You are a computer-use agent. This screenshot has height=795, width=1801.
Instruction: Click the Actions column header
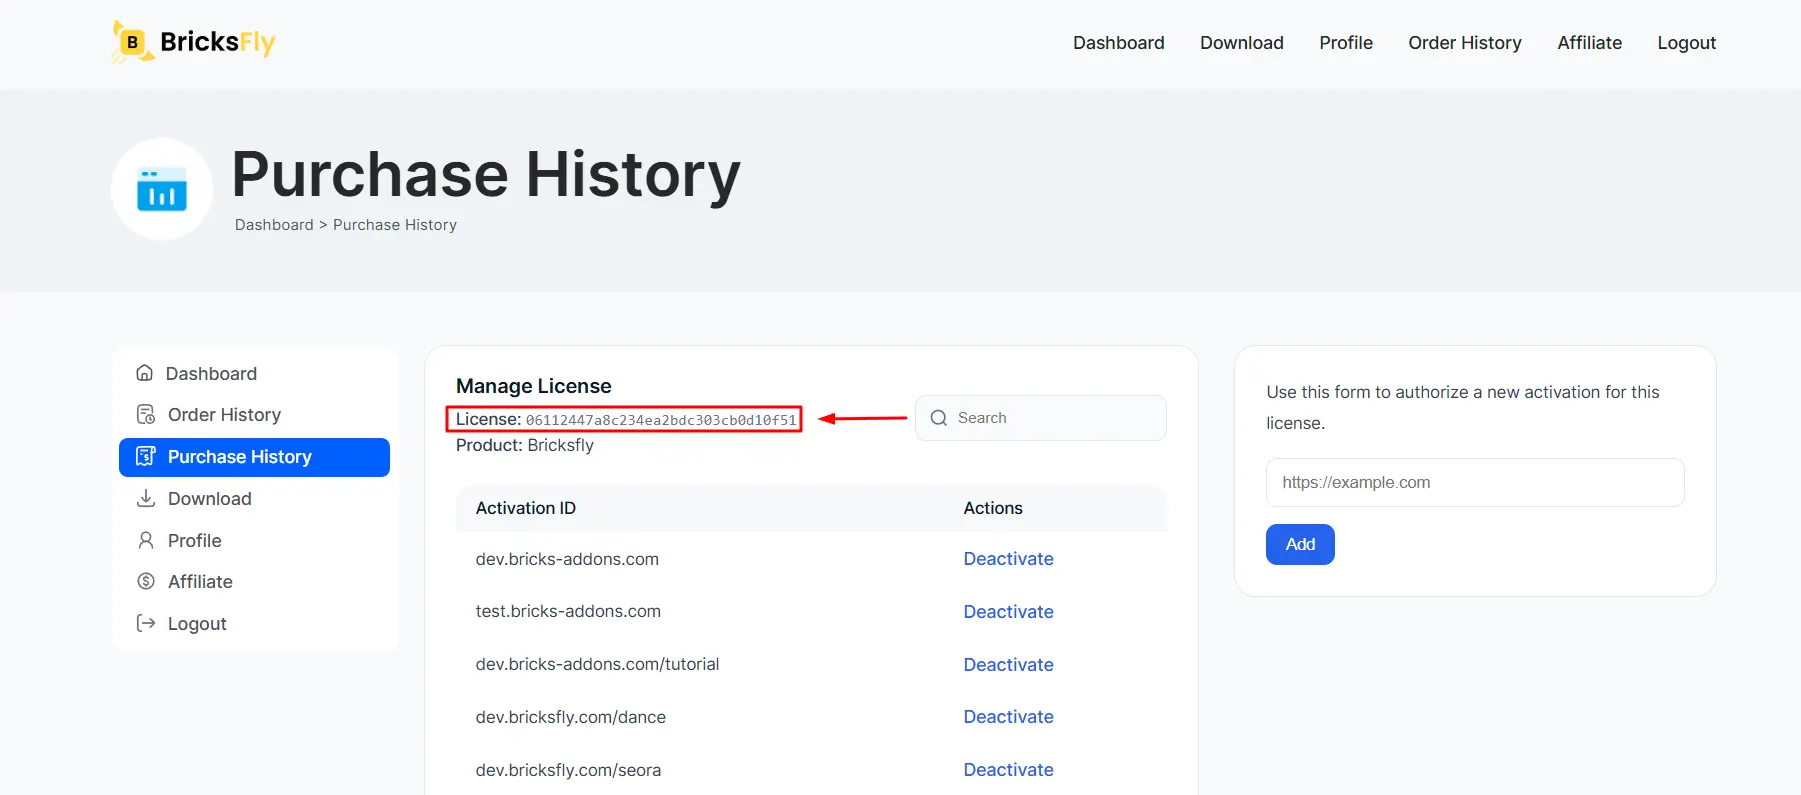[x=993, y=508]
